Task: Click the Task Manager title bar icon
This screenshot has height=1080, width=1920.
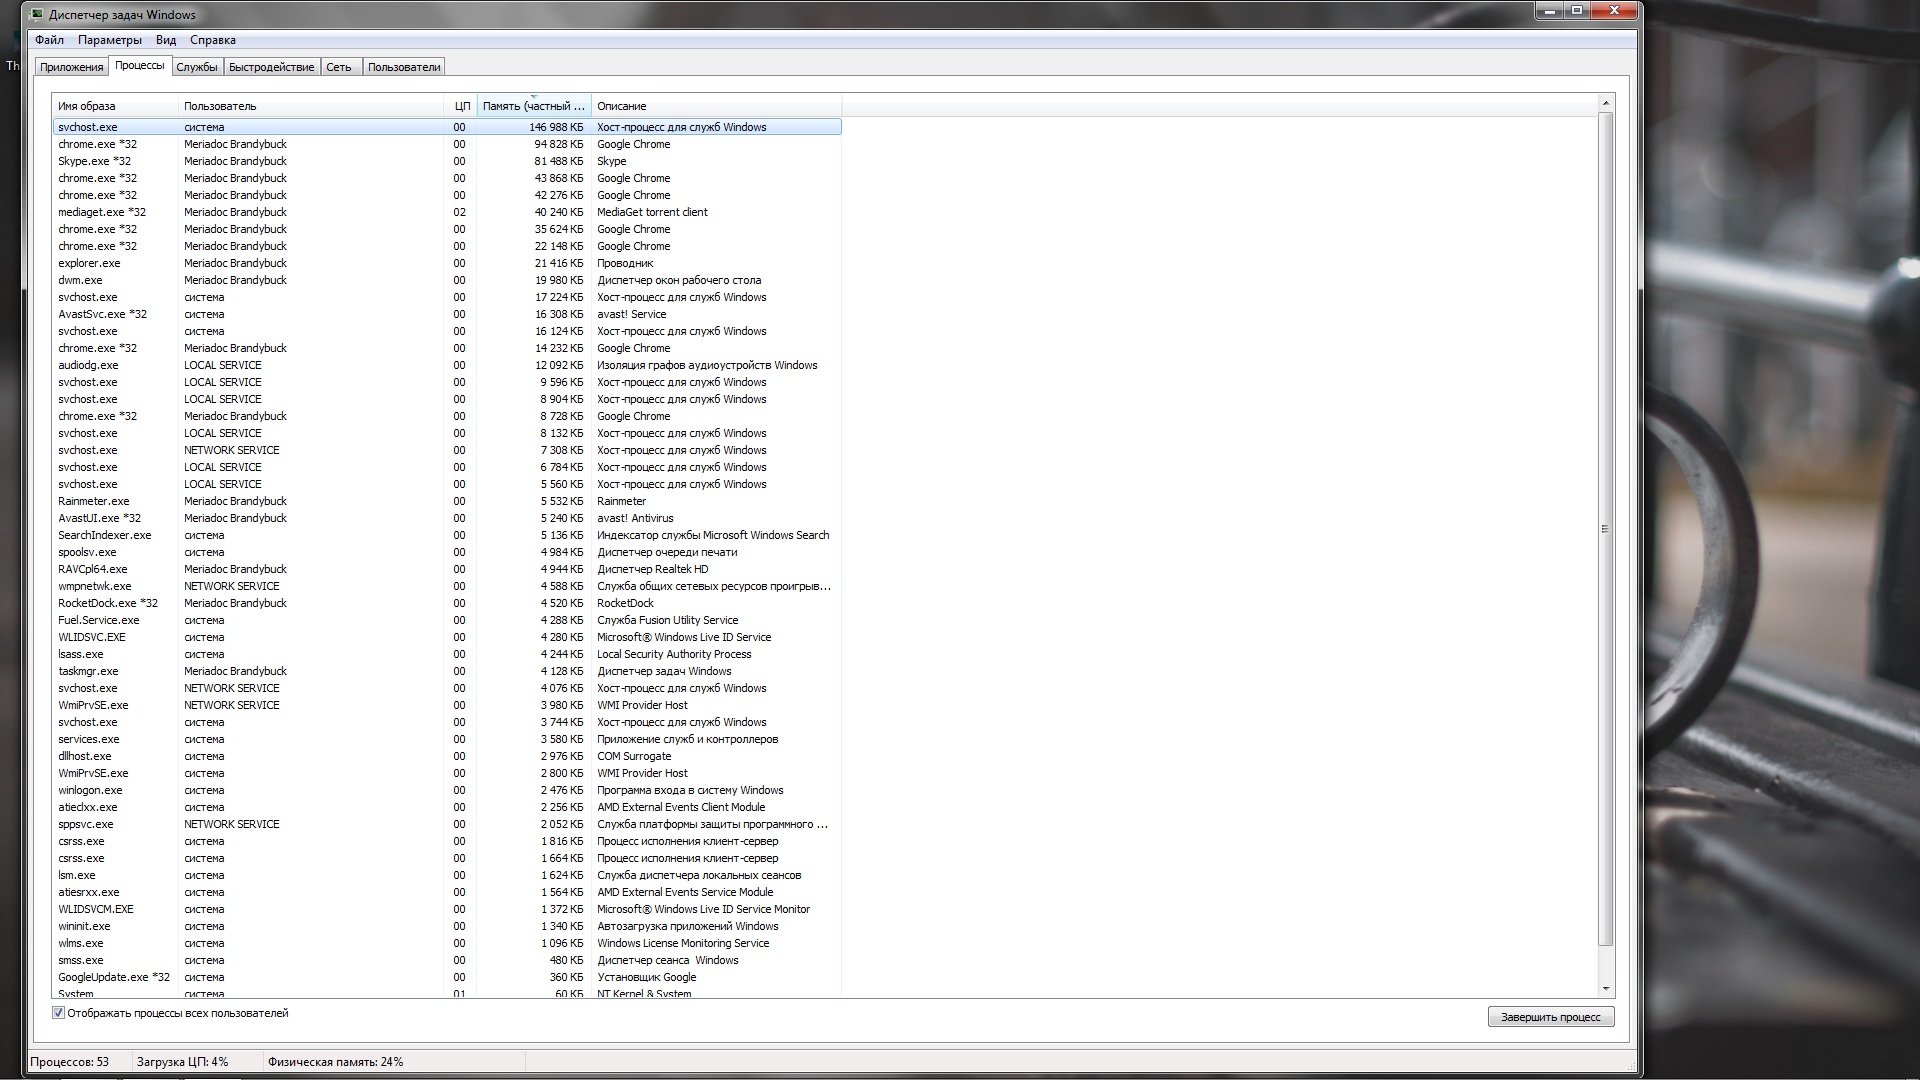Action: point(38,15)
